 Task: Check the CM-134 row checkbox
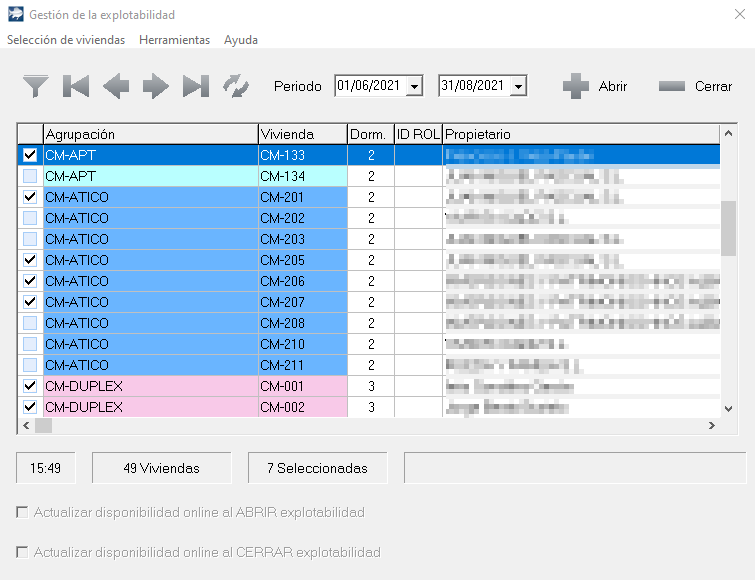coord(30,176)
